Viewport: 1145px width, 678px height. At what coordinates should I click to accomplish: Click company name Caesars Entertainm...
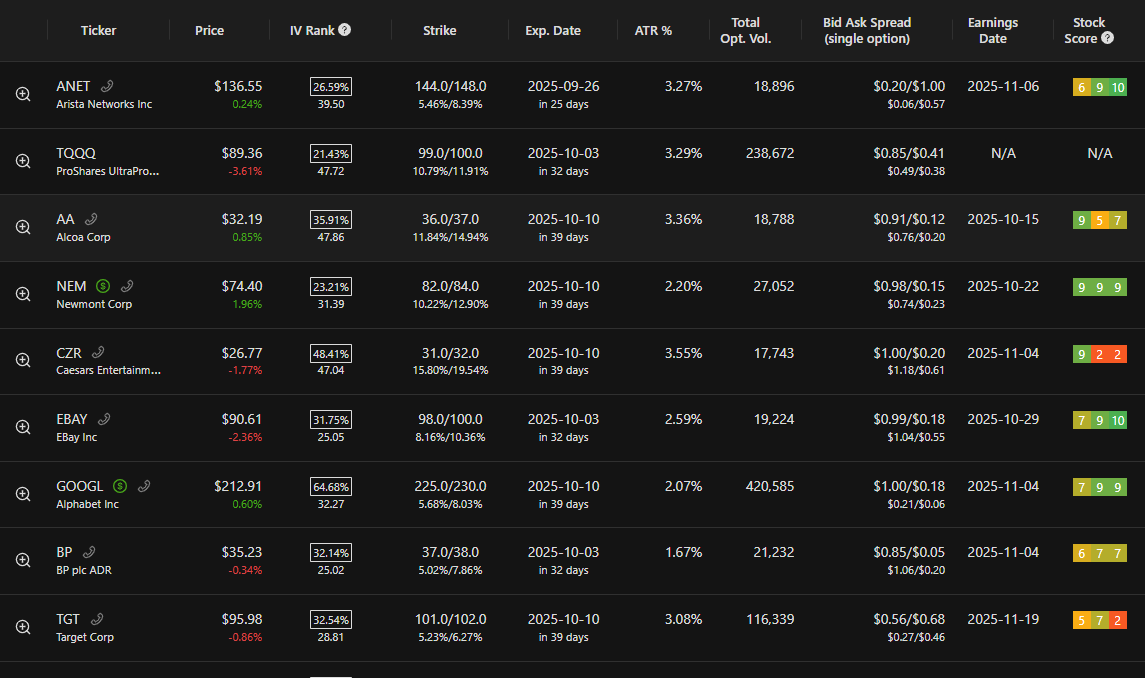[x=109, y=370]
